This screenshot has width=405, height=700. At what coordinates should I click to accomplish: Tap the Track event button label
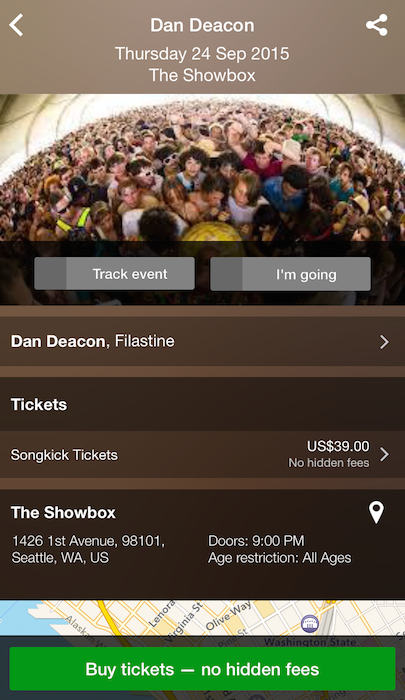130,274
